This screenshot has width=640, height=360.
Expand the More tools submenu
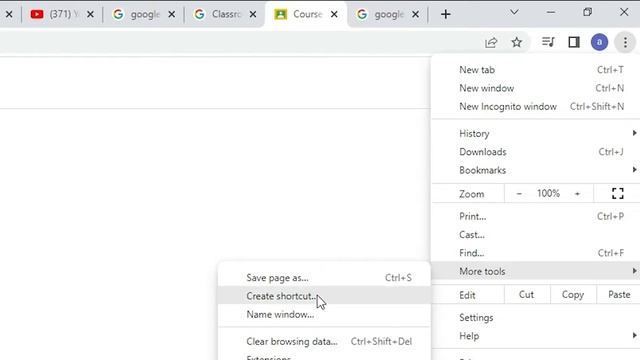[536, 271]
